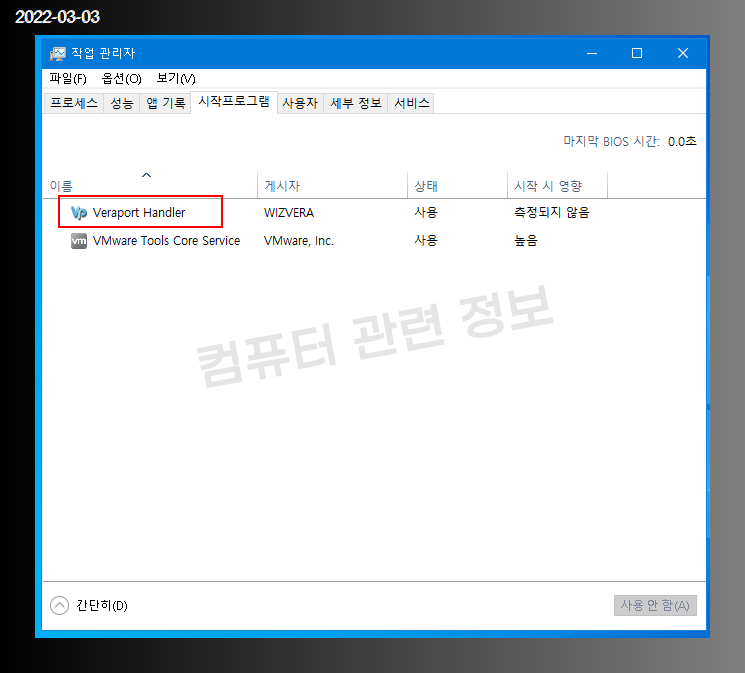
Task: Click the Task Manager title bar icon
Action: [57, 53]
